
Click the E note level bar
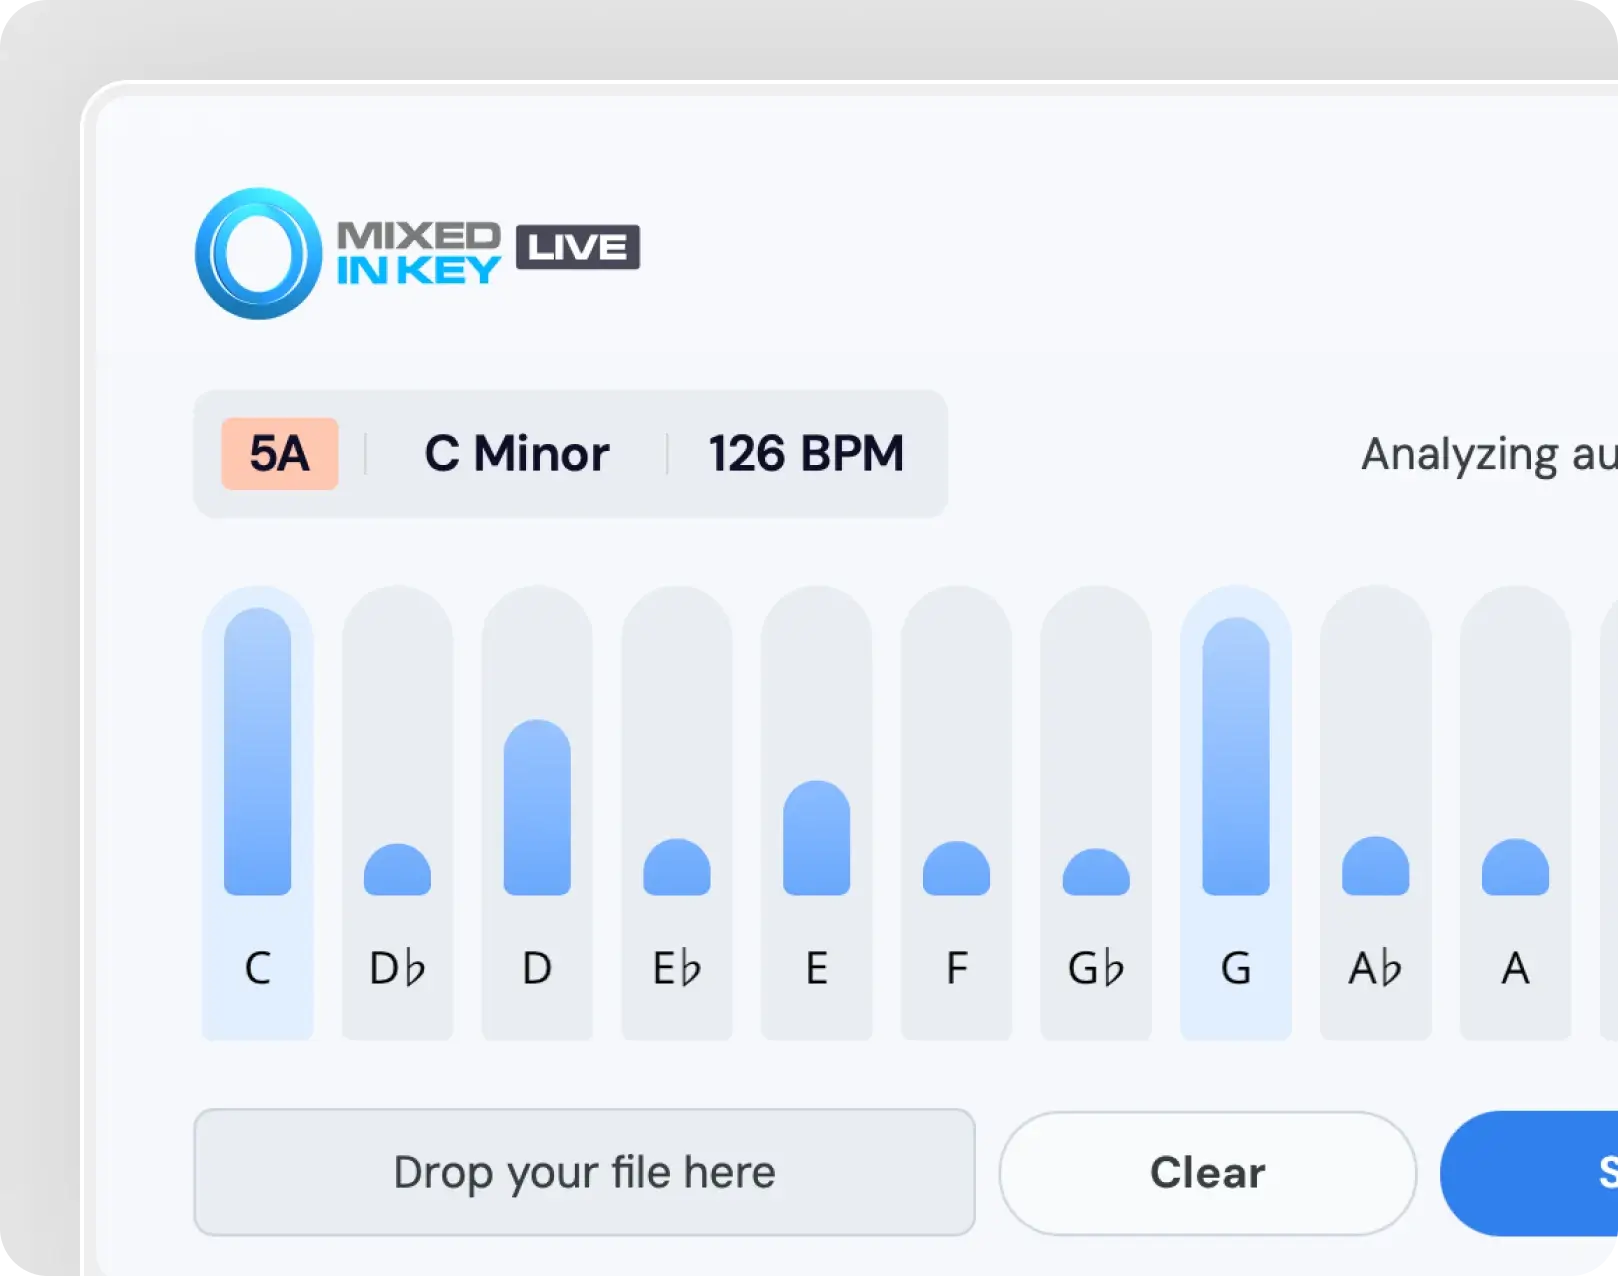(817, 838)
